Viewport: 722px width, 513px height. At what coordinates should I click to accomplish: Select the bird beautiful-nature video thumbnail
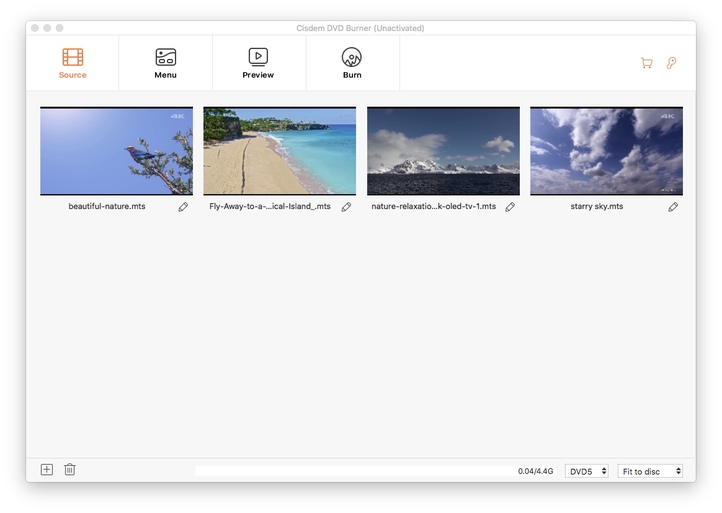[116, 151]
